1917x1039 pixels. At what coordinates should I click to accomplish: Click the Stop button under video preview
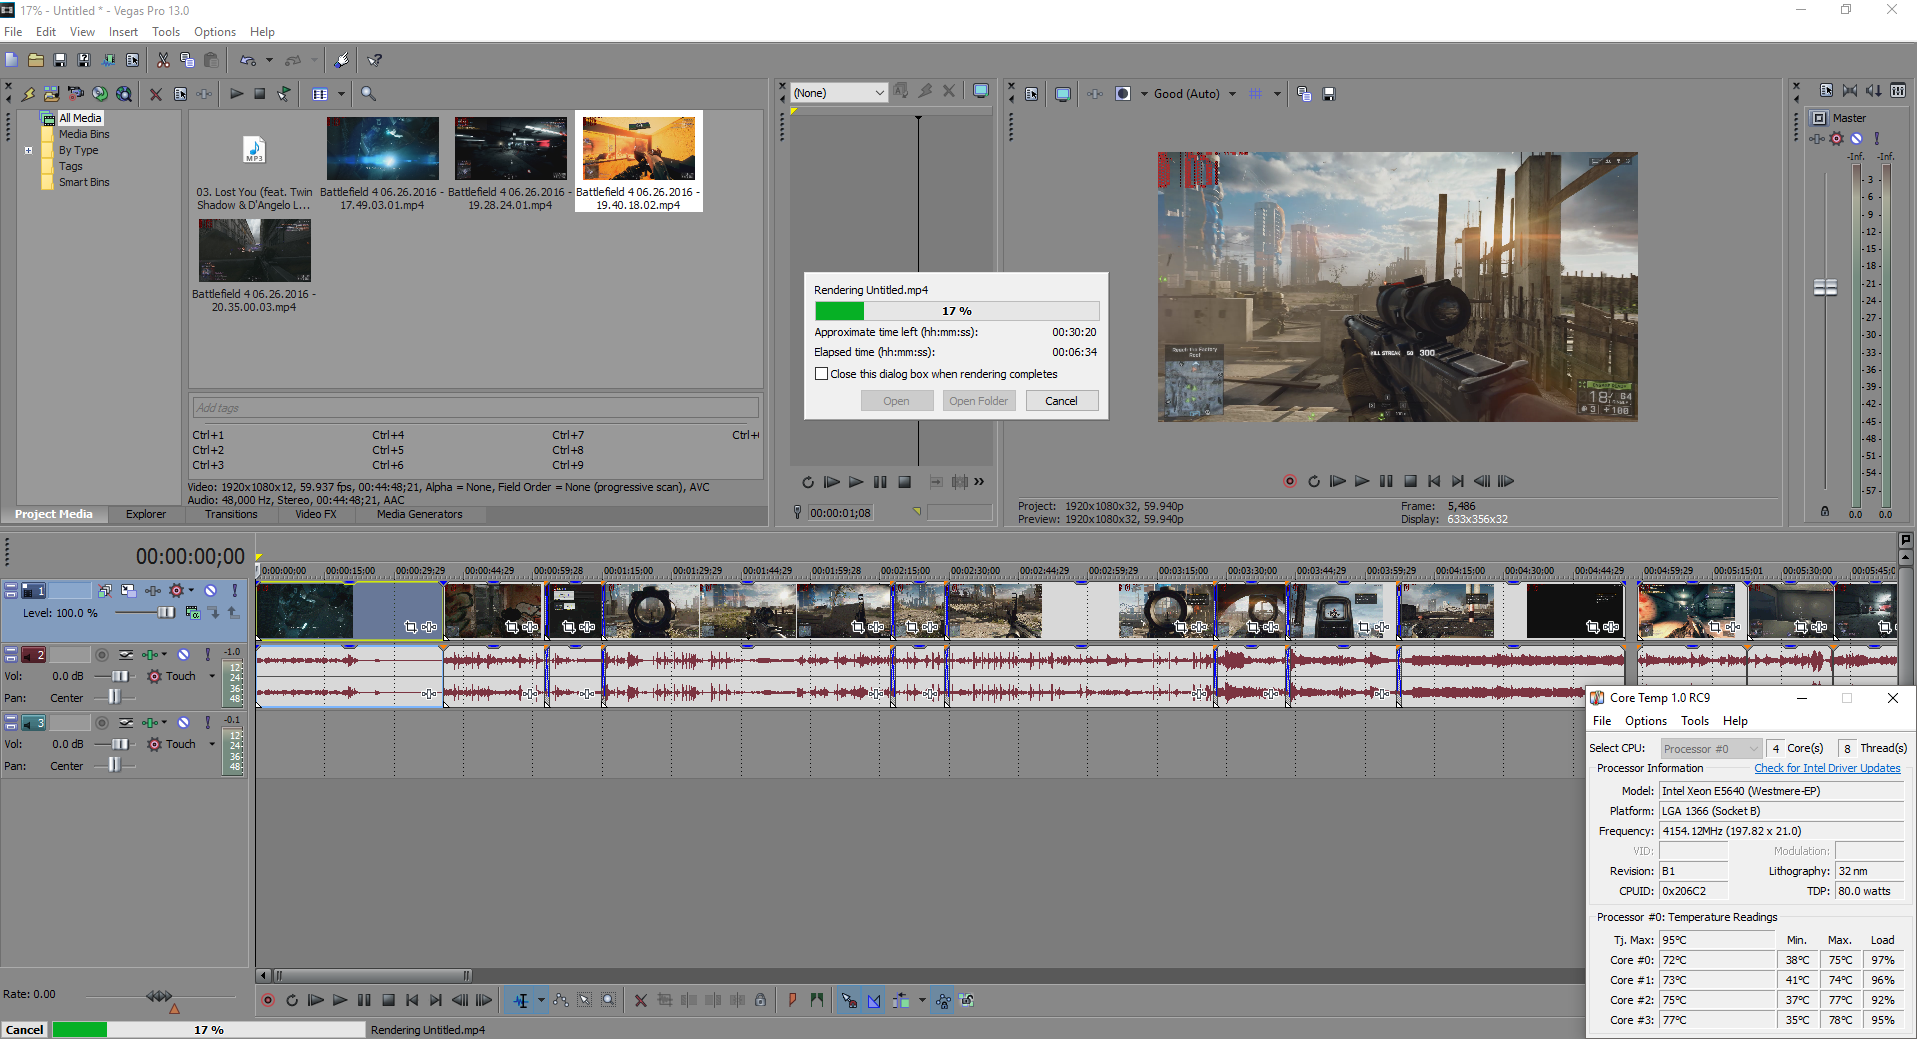[1410, 481]
